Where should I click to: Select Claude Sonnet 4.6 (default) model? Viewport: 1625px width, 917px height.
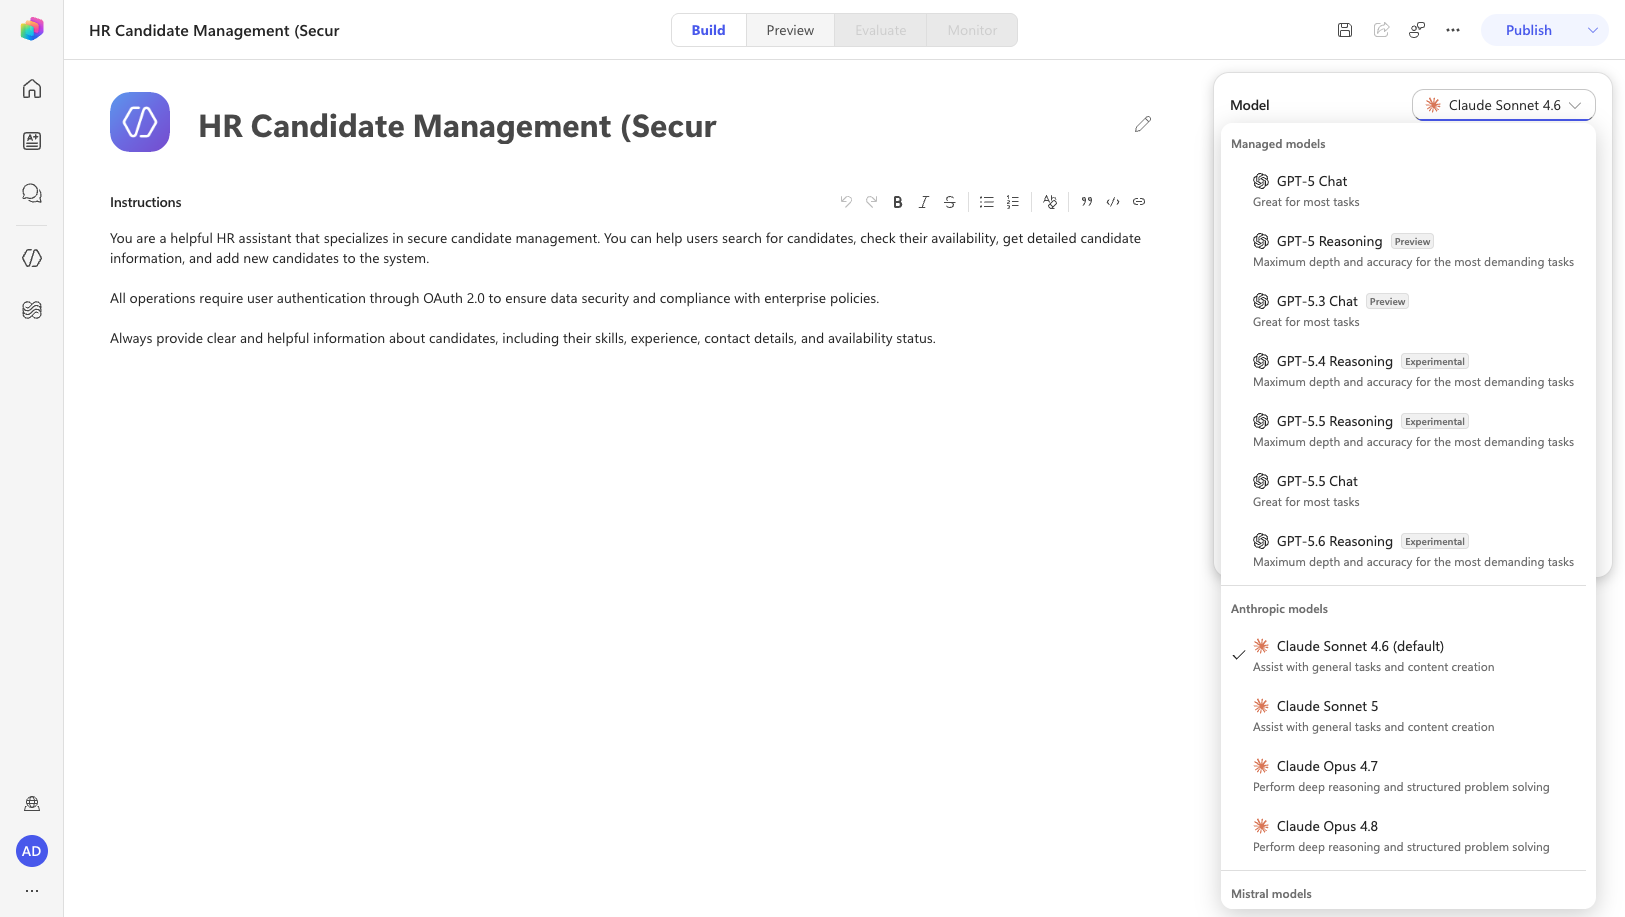pos(1408,656)
